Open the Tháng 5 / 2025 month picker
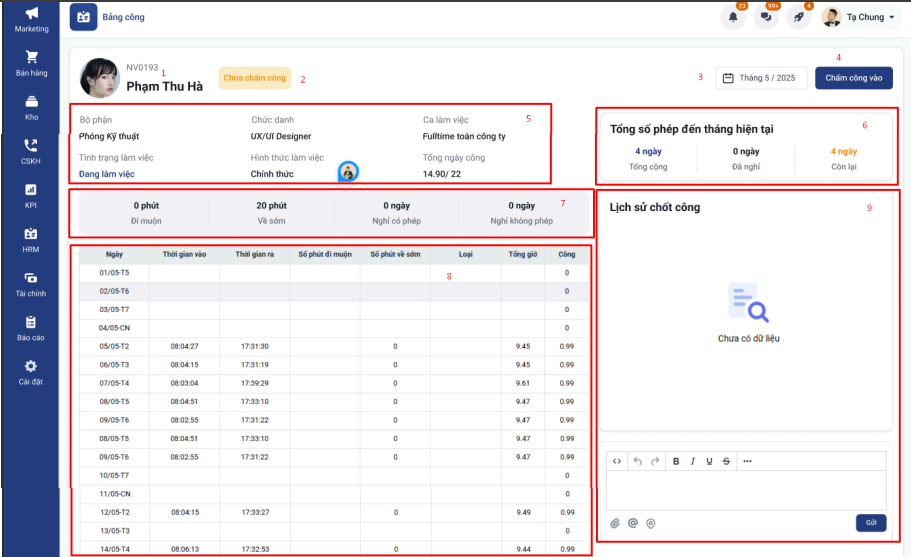Image resolution: width=911 pixels, height=557 pixels. click(761, 78)
